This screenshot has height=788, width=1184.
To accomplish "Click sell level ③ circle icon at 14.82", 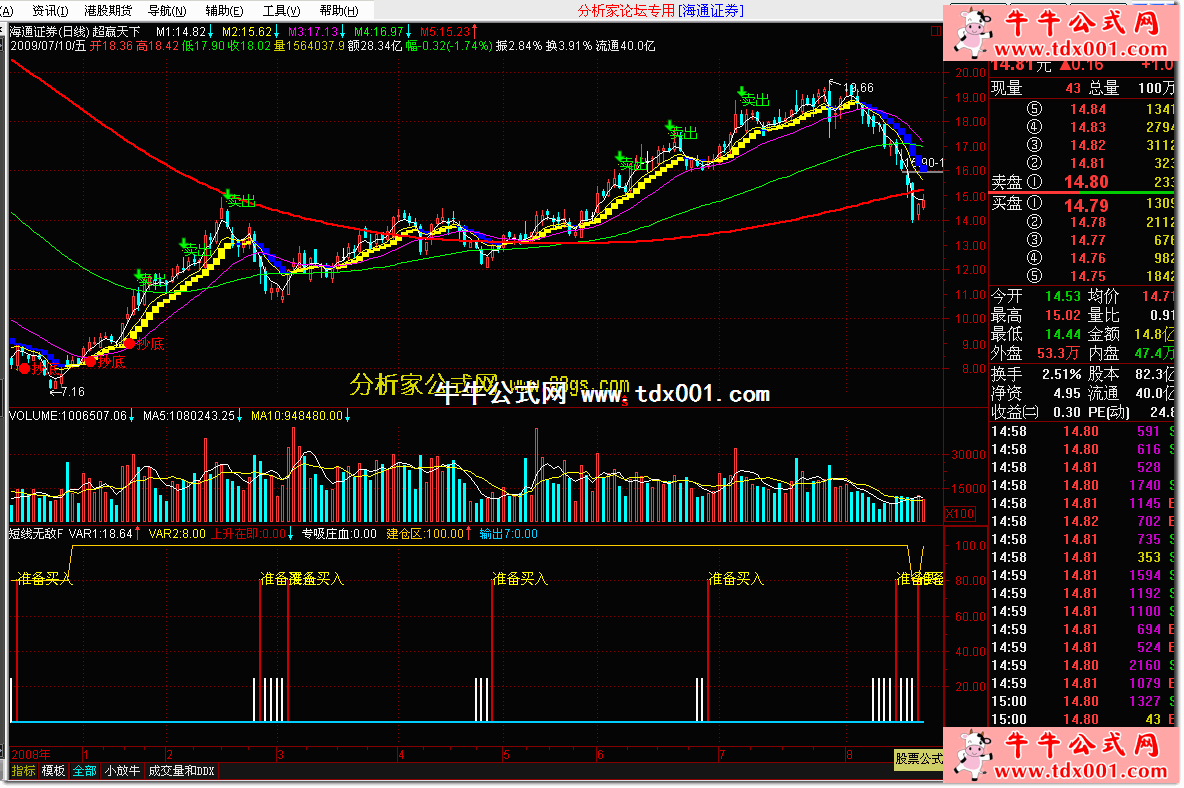I will 1034,146.
